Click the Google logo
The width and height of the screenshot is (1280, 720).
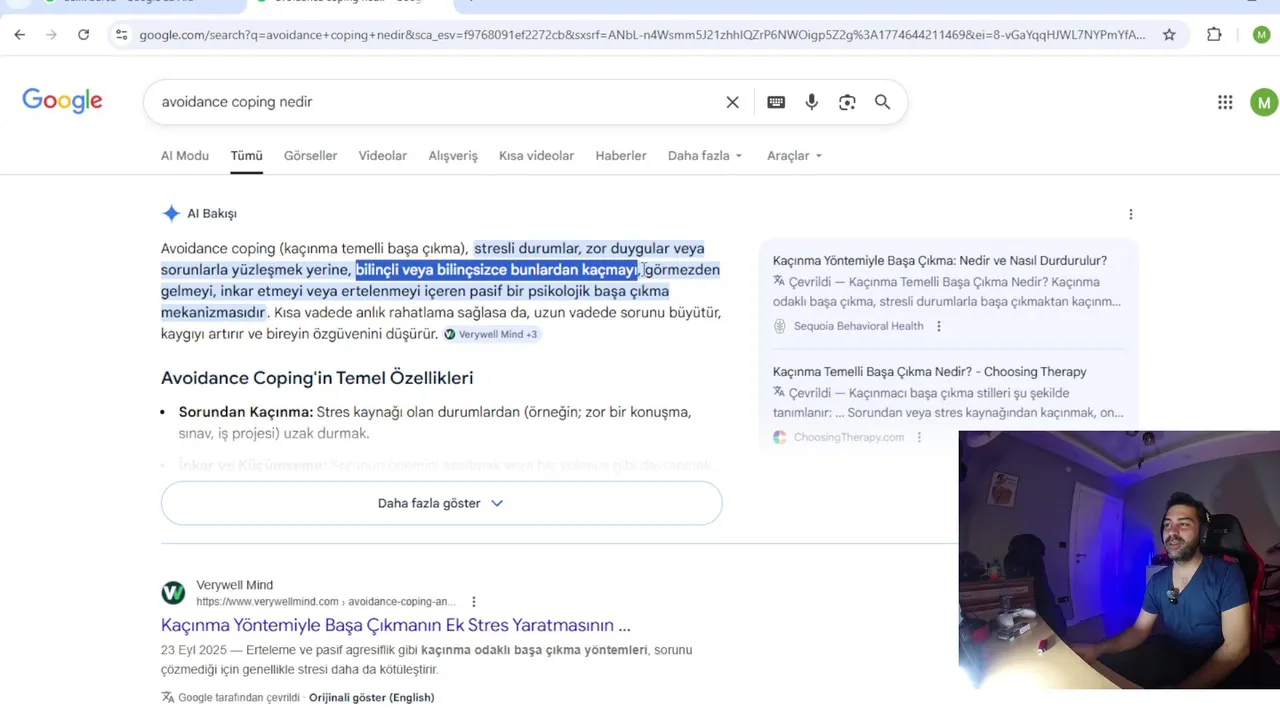click(62, 101)
